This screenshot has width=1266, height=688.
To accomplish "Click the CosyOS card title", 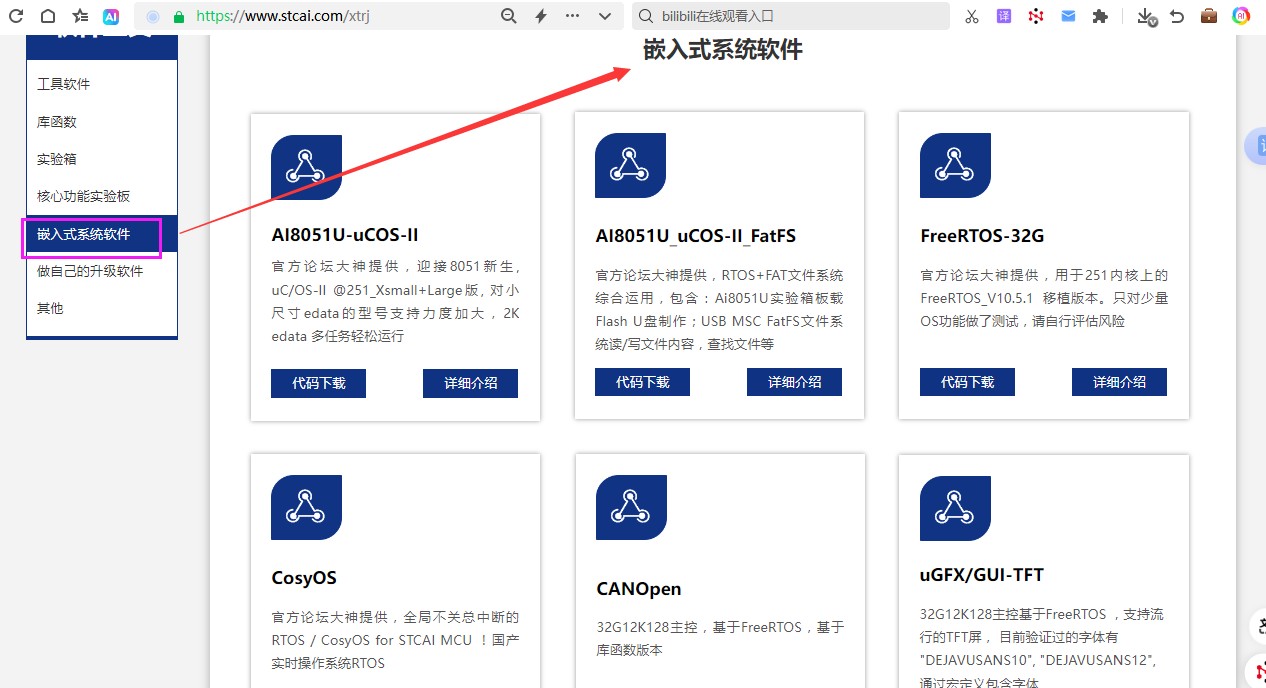I will (x=304, y=578).
